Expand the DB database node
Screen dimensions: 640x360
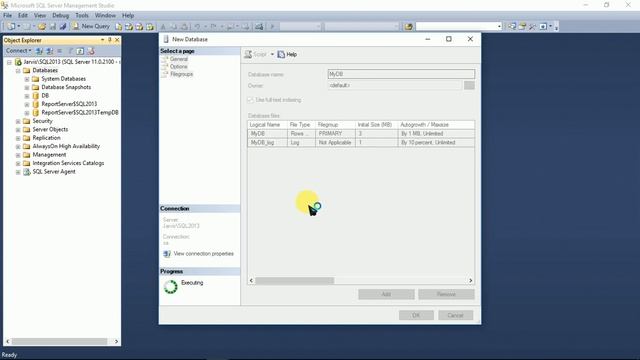tap(27, 96)
